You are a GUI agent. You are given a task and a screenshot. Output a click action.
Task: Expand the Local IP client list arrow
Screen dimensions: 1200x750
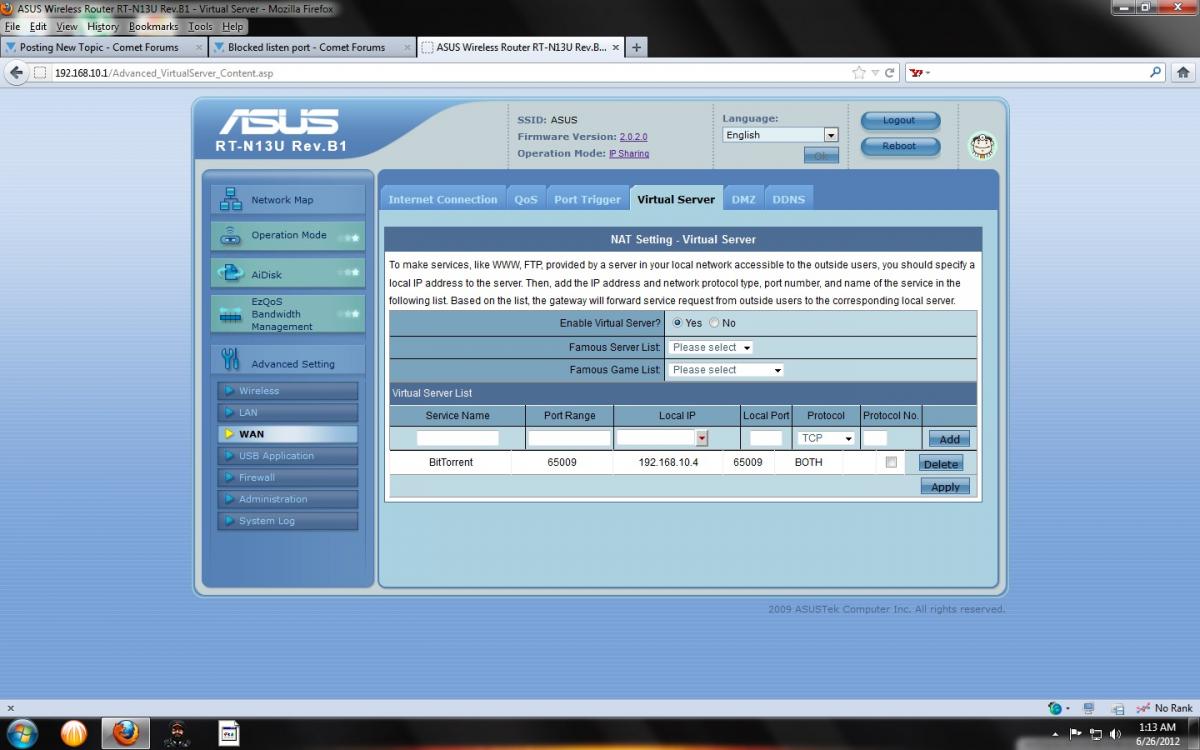[702, 438]
